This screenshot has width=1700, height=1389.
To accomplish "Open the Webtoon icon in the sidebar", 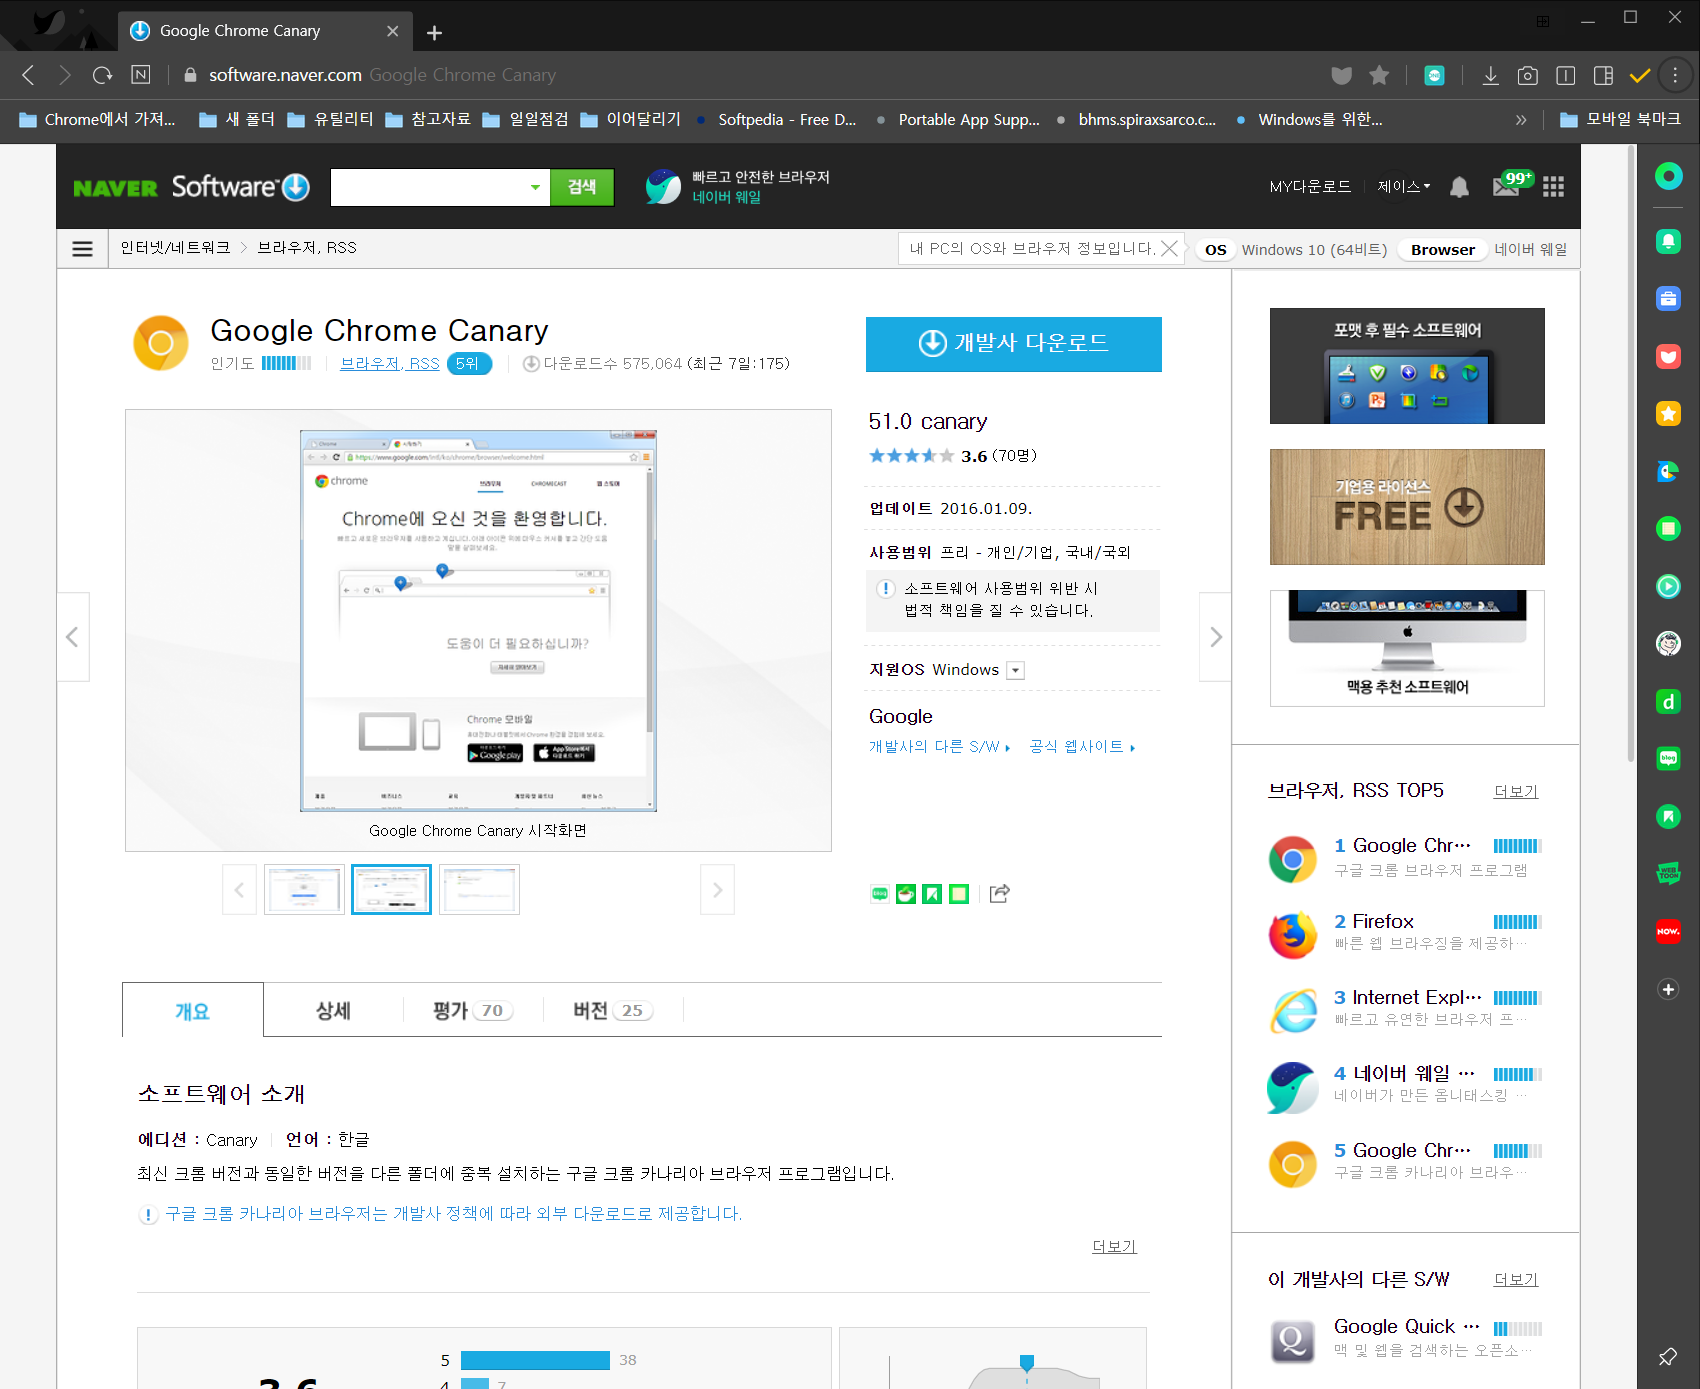I will (1668, 873).
